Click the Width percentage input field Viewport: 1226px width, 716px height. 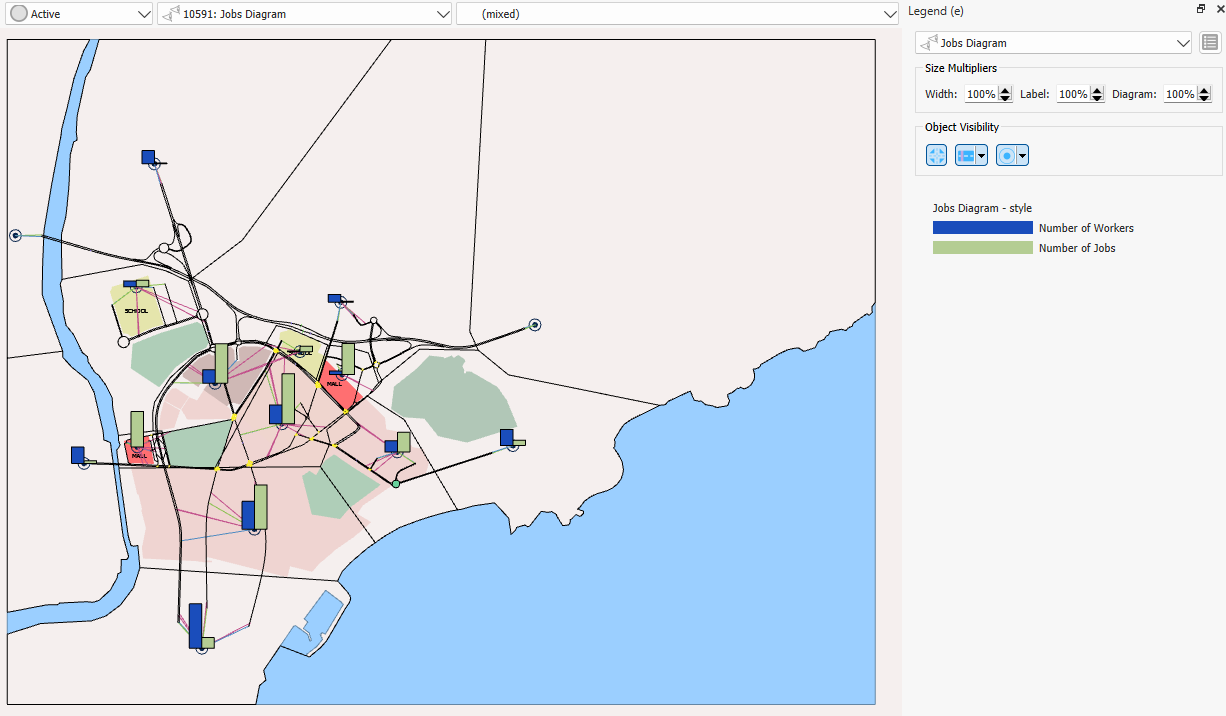pyautogui.click(x=980, y=94)
